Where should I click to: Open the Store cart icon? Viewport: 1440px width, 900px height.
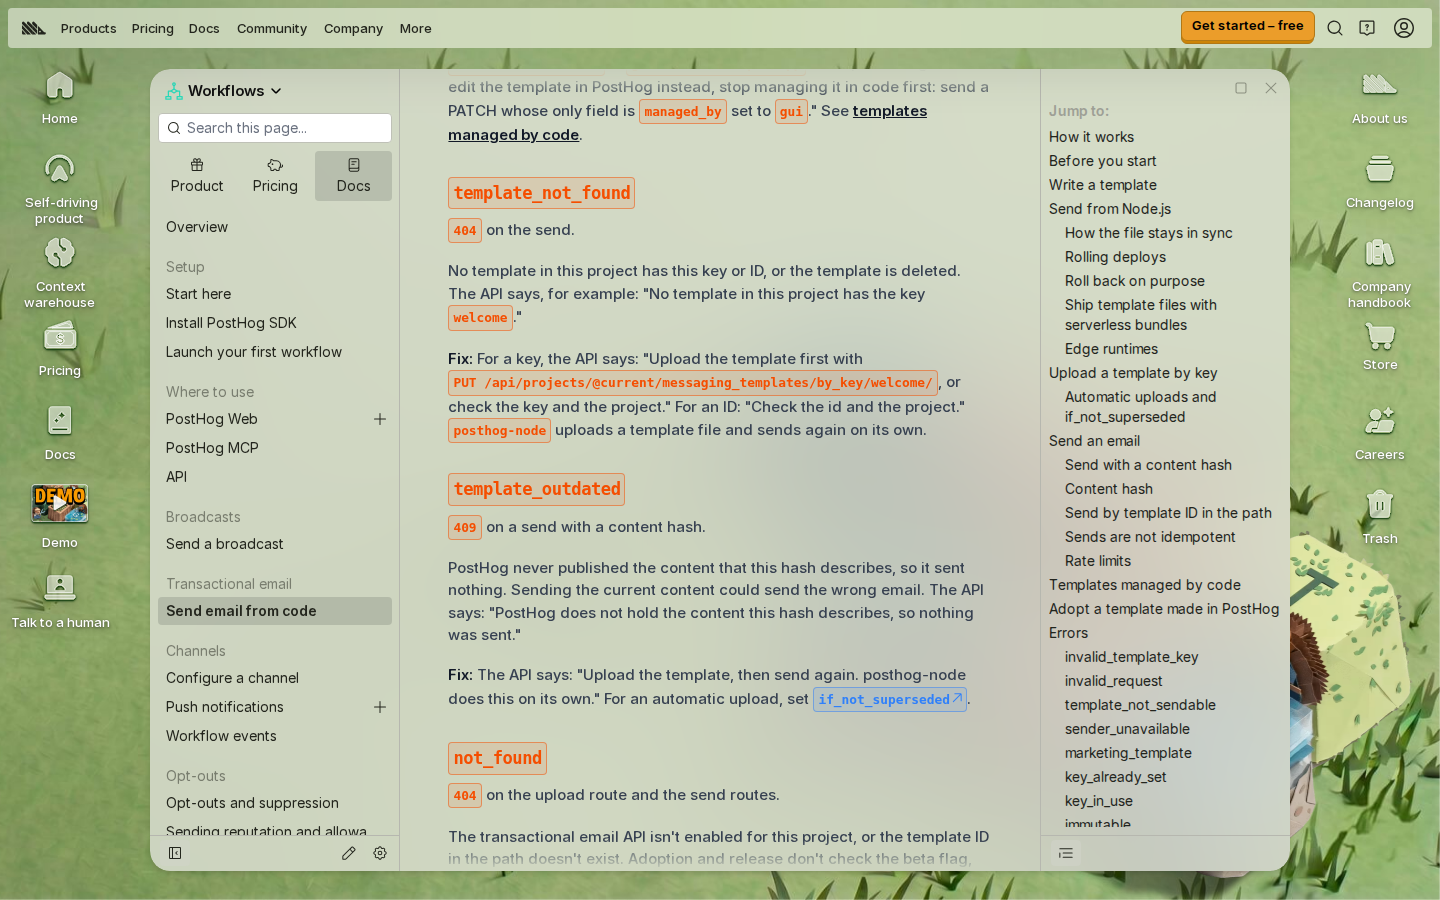pos(1380,346)
